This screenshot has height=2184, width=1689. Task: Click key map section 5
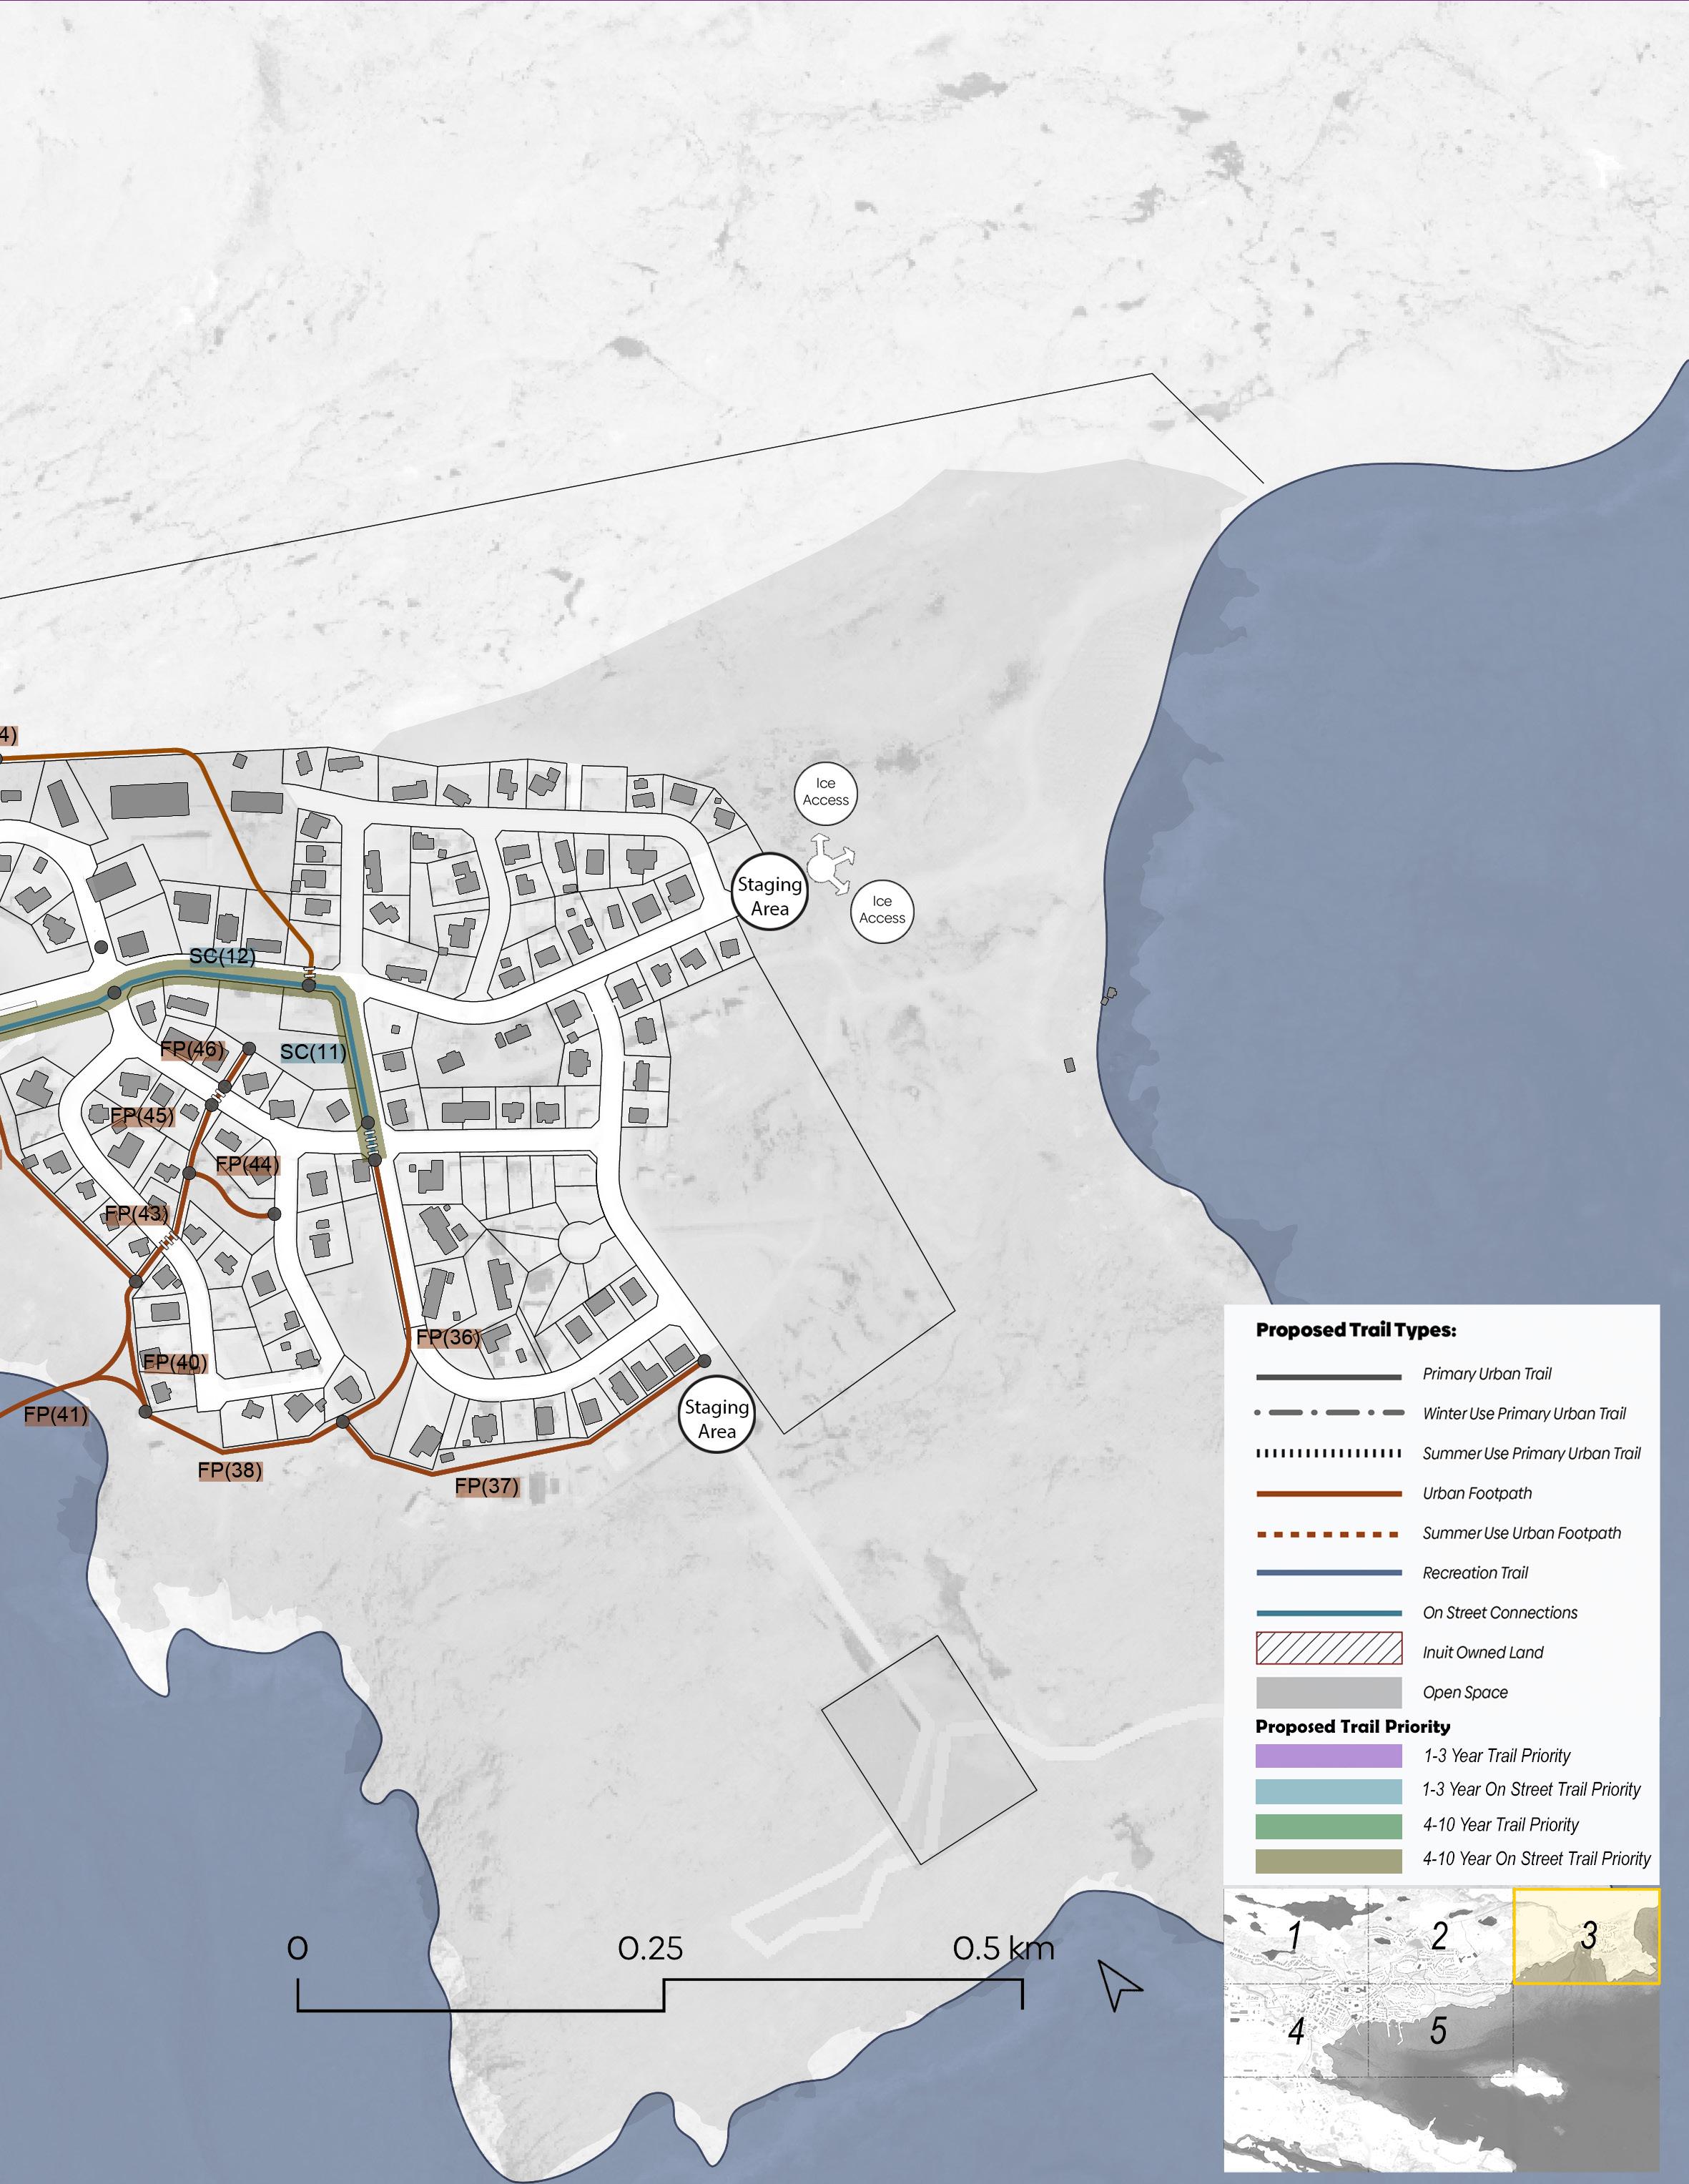1438,2030
